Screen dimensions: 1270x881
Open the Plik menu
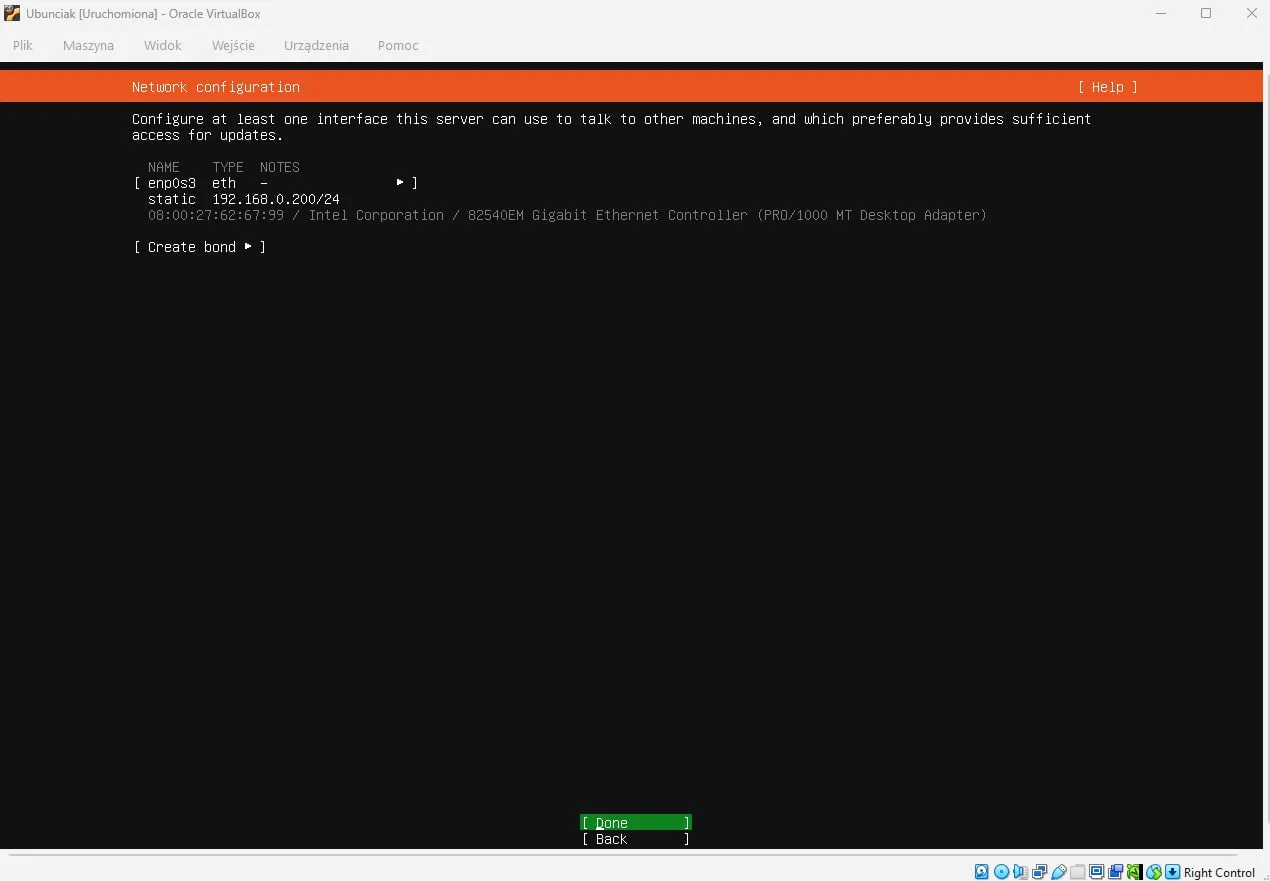(x=22, y=45)
